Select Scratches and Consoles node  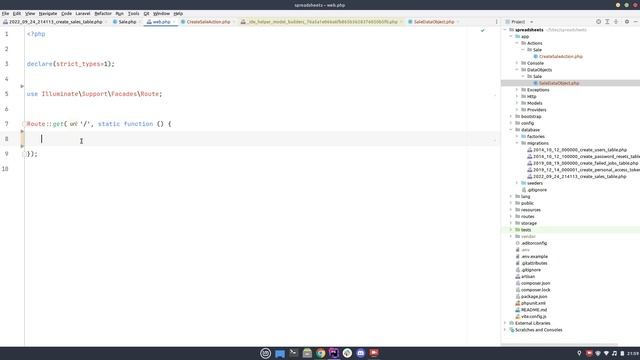[x=538, y=329]
